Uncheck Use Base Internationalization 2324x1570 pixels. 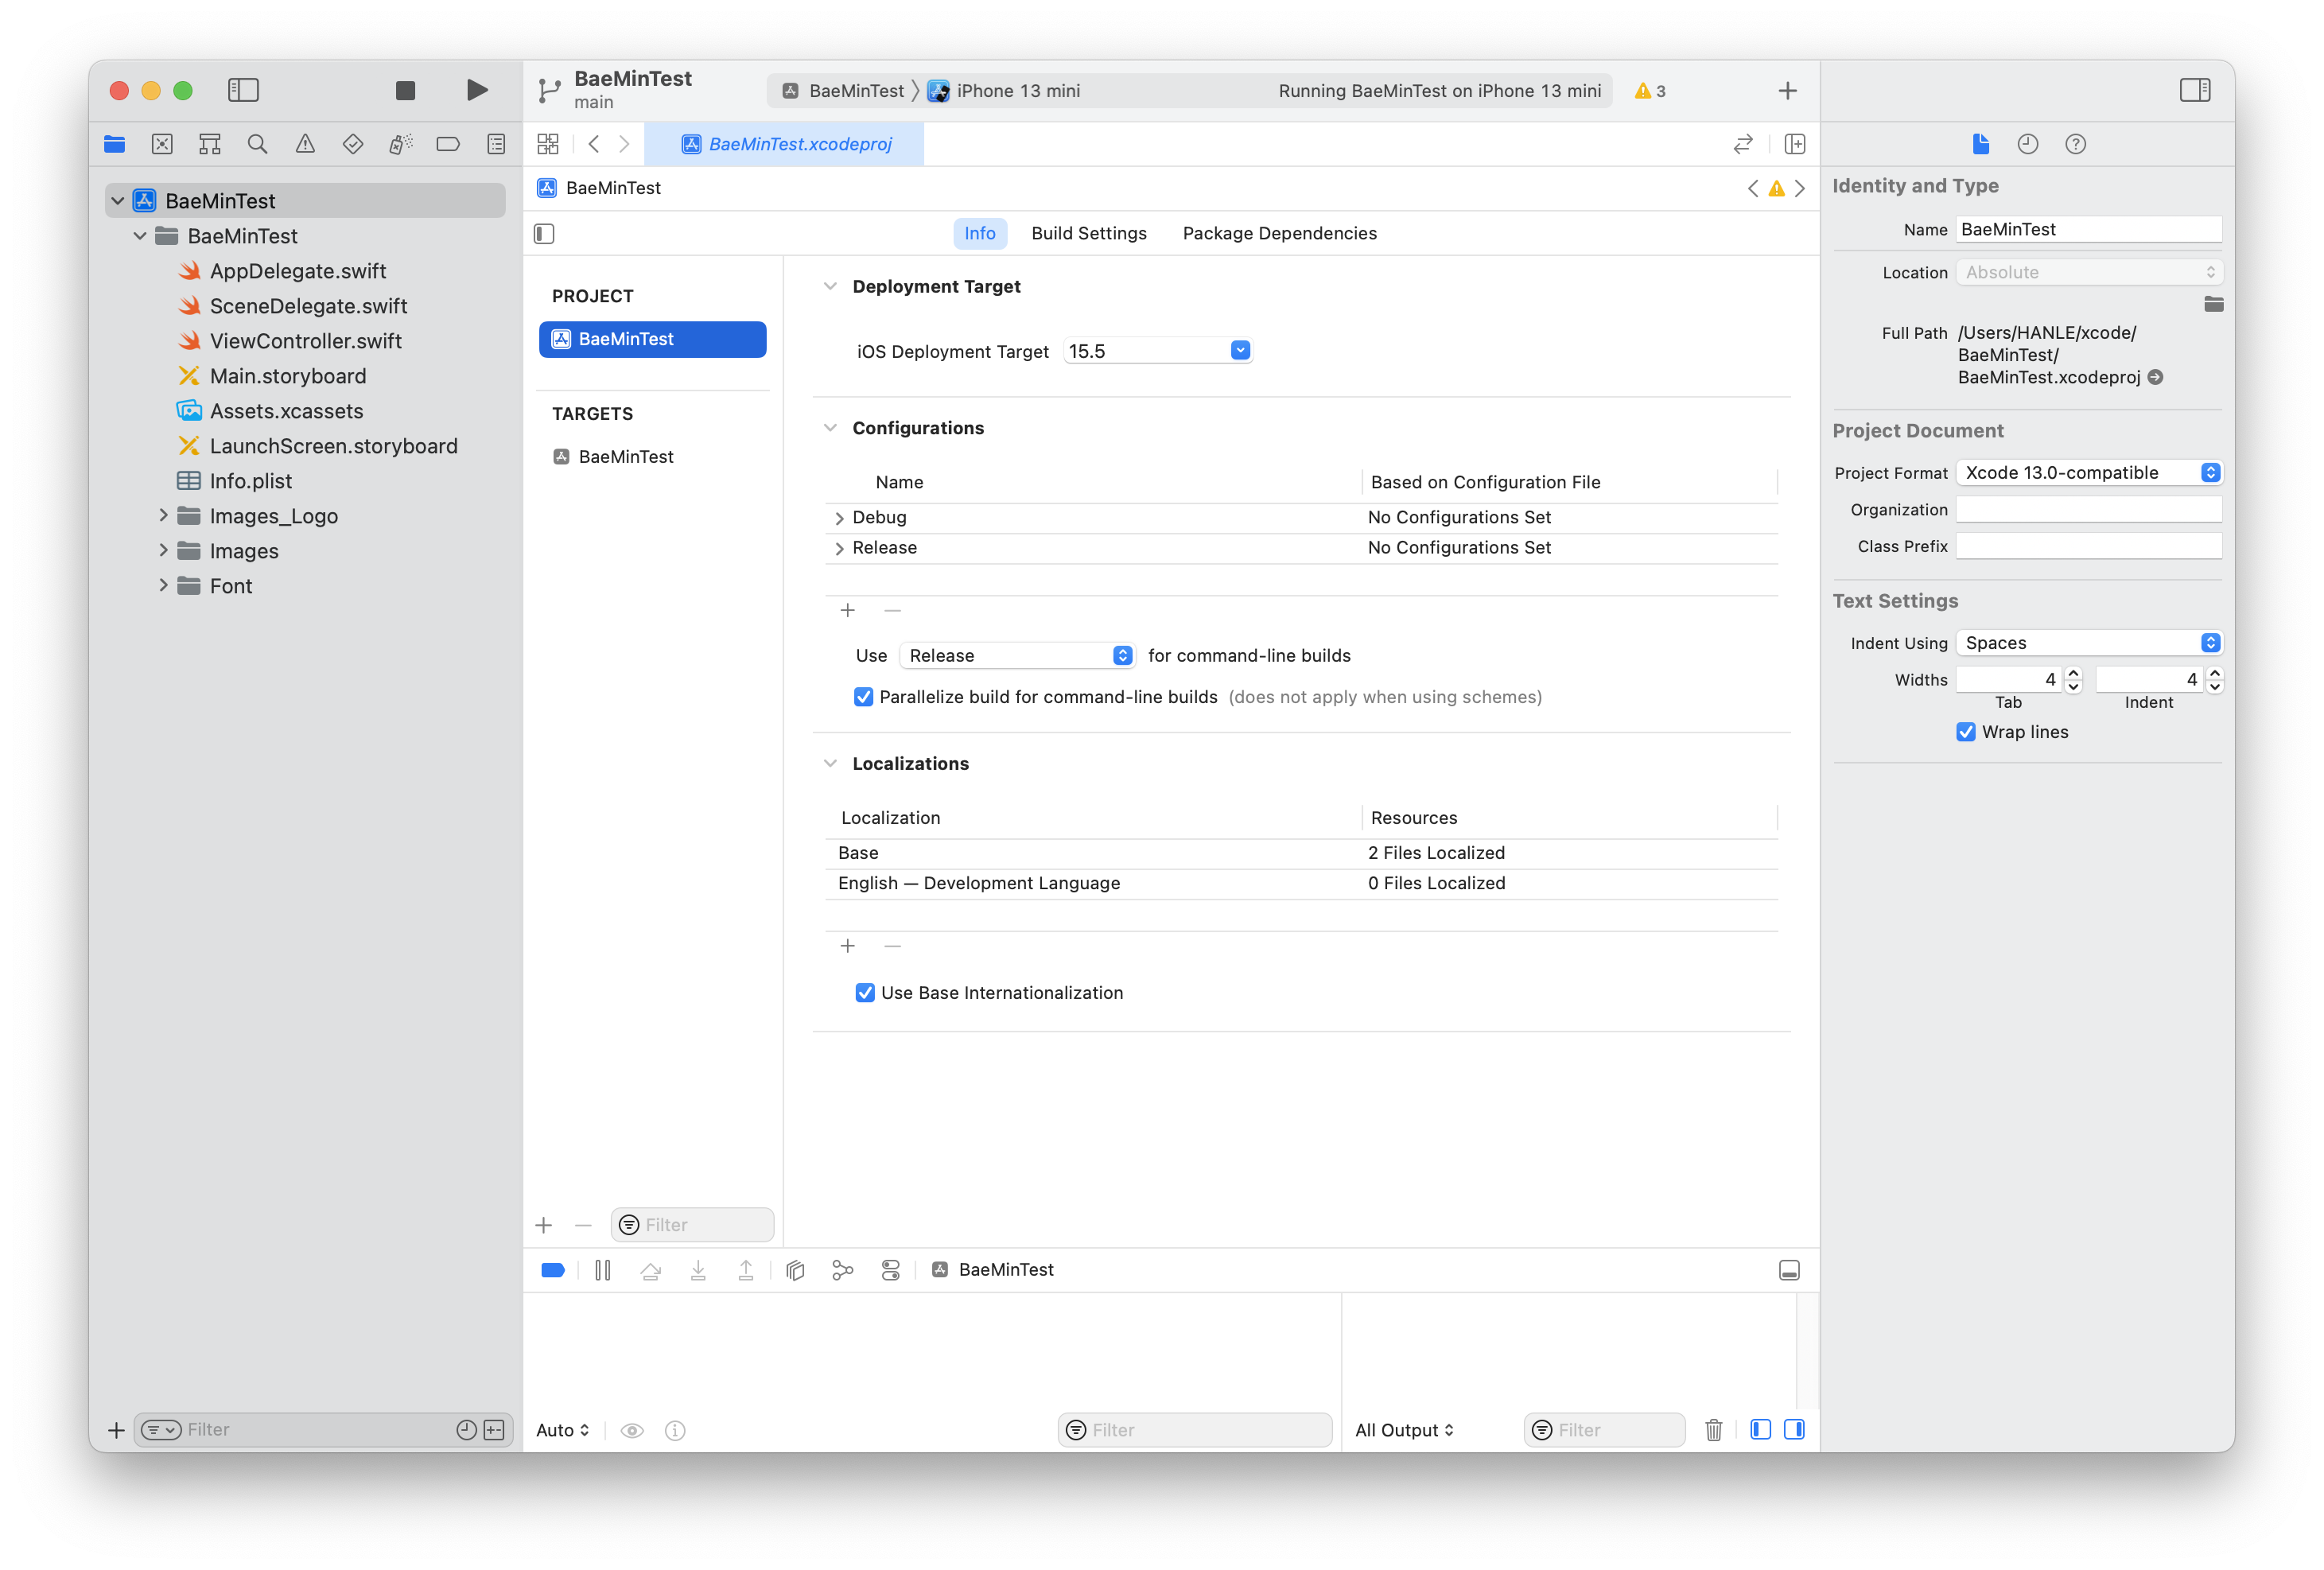click(x=865, y=993)
